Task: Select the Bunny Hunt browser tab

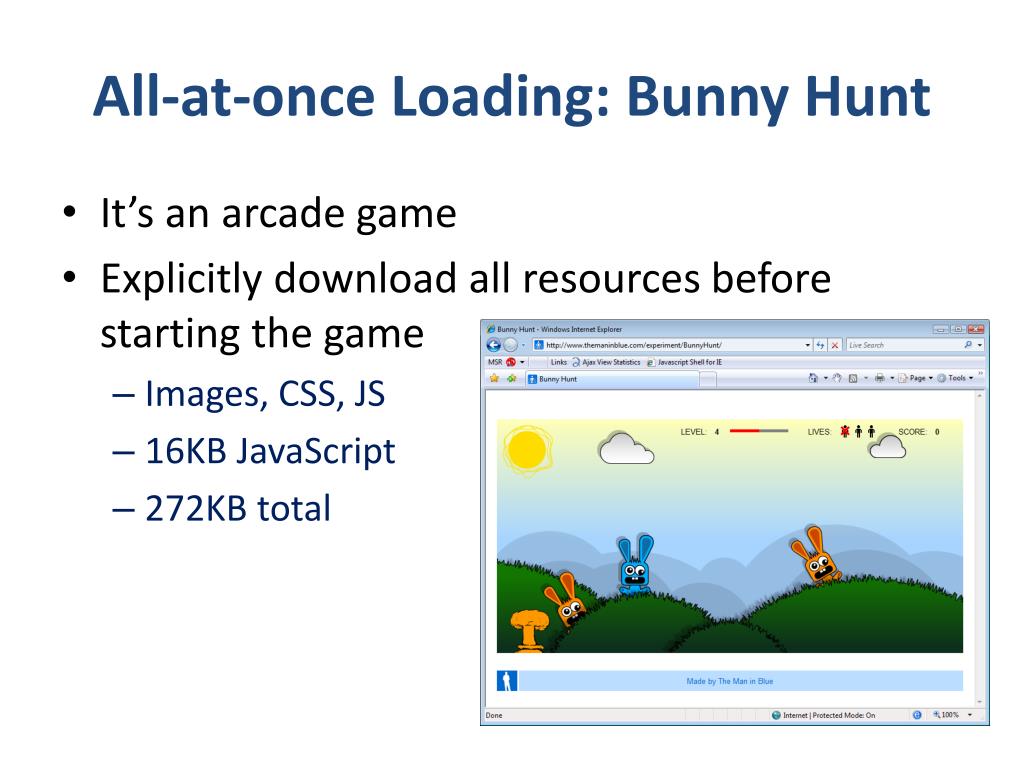Action: pyautogui.click(x=612, y=379)
